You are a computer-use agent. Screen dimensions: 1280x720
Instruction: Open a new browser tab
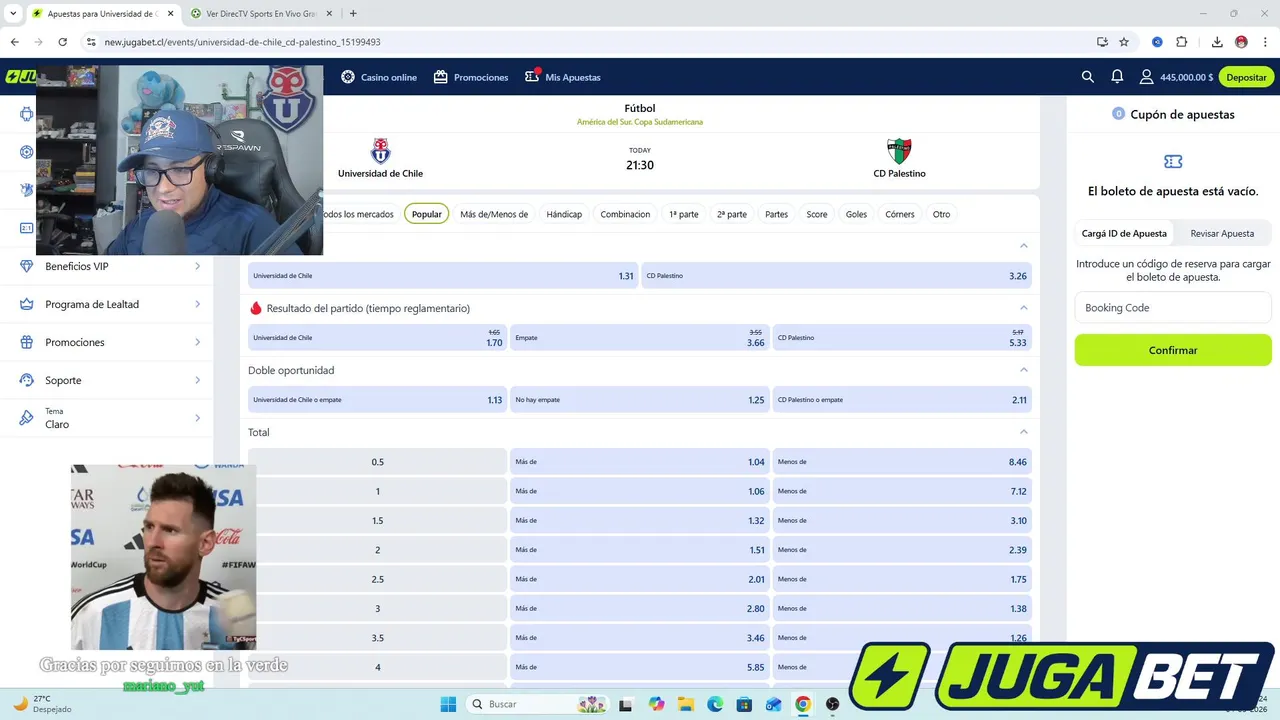click(x=353, y=14)
